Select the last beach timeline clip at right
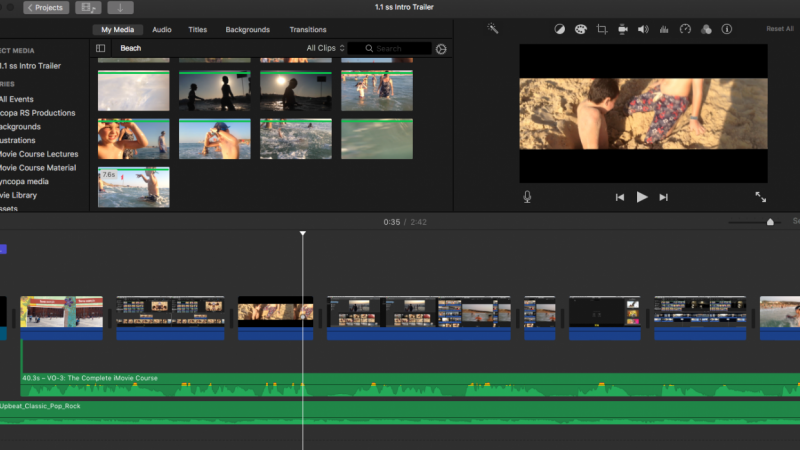The width and height of the screenshot is (800, 450). 780,317
